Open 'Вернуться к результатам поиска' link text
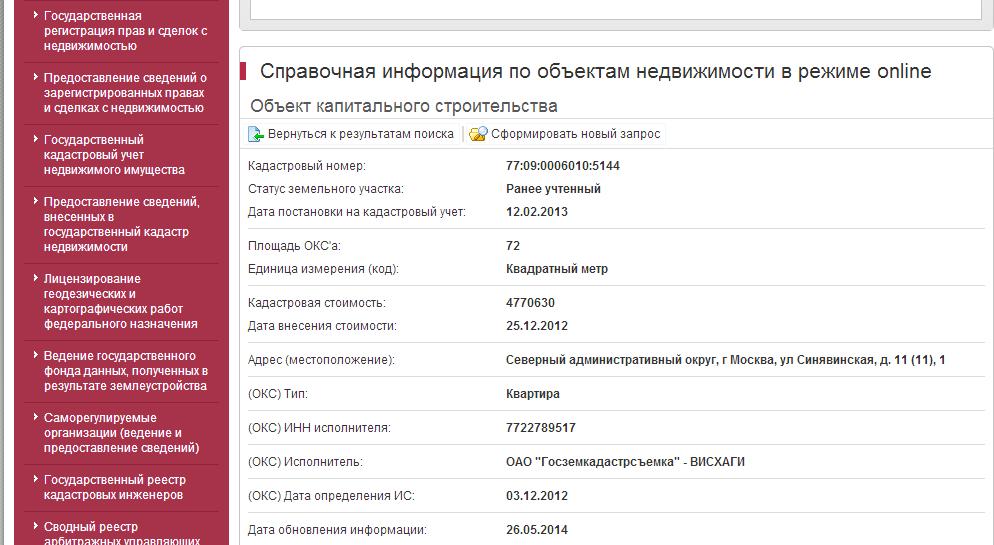The image size is (994, 545). pos(360,134)
